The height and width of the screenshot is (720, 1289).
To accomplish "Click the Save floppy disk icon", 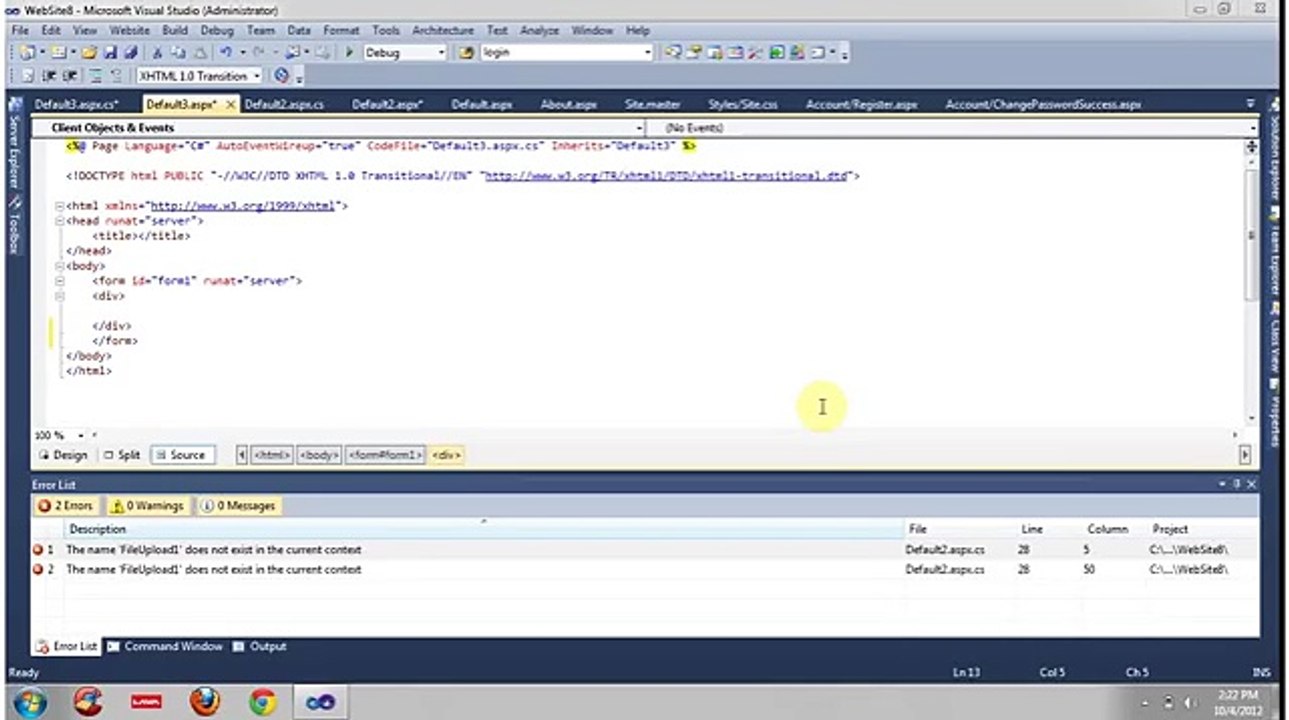I will [110, 52].
